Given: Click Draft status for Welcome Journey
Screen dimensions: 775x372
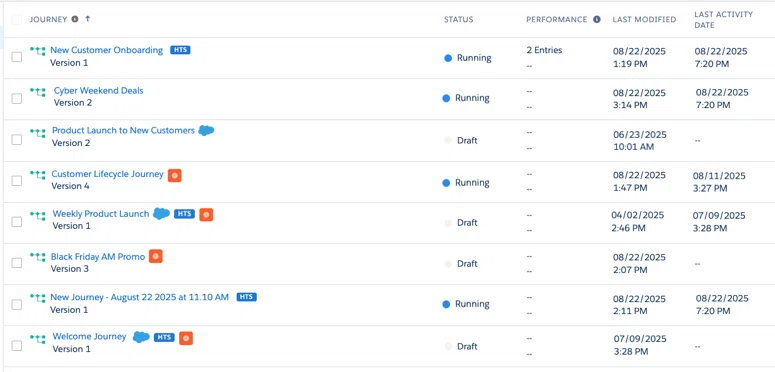Looking at the screenshot, I should click(467, 346).
